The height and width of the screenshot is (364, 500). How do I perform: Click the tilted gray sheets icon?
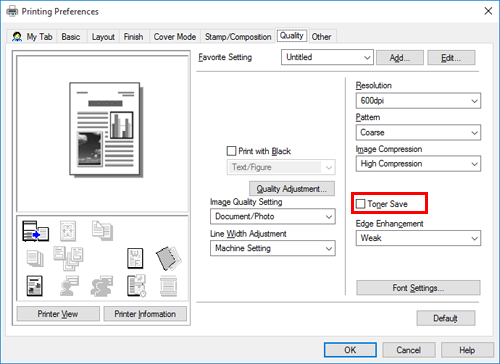168,258
